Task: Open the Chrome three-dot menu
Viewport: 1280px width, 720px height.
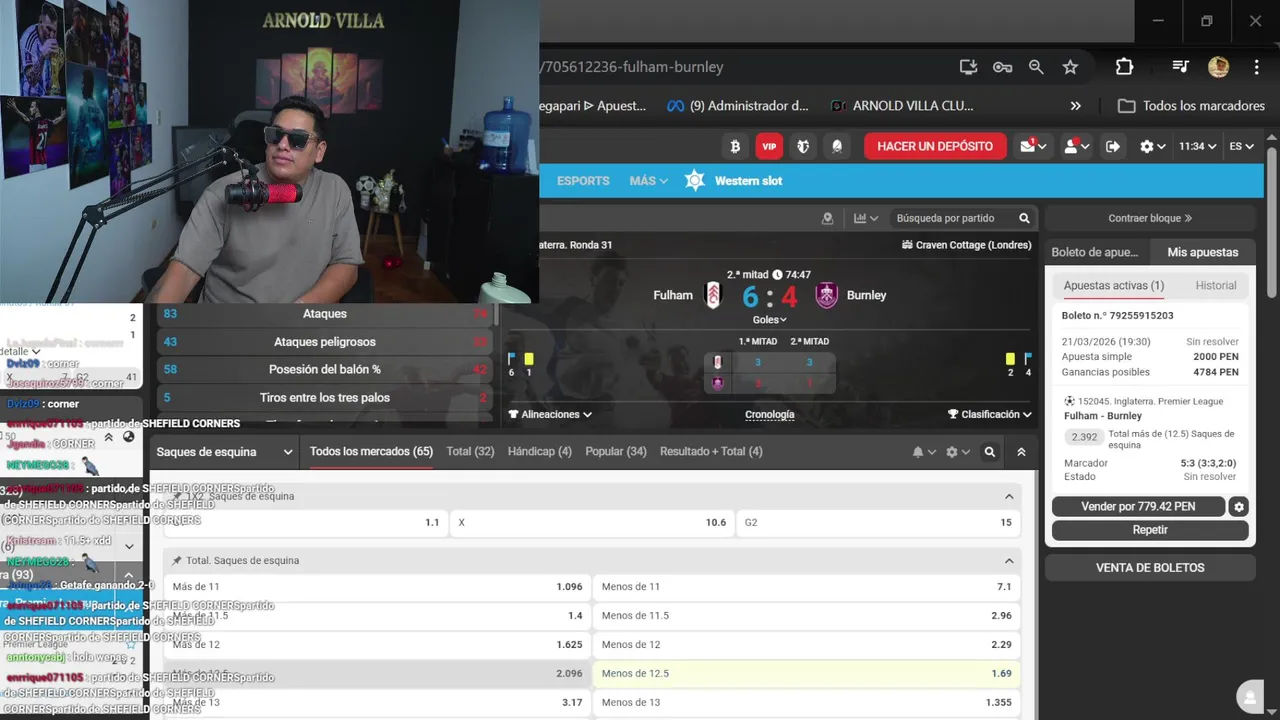Action: click(x=1256, y=67)
